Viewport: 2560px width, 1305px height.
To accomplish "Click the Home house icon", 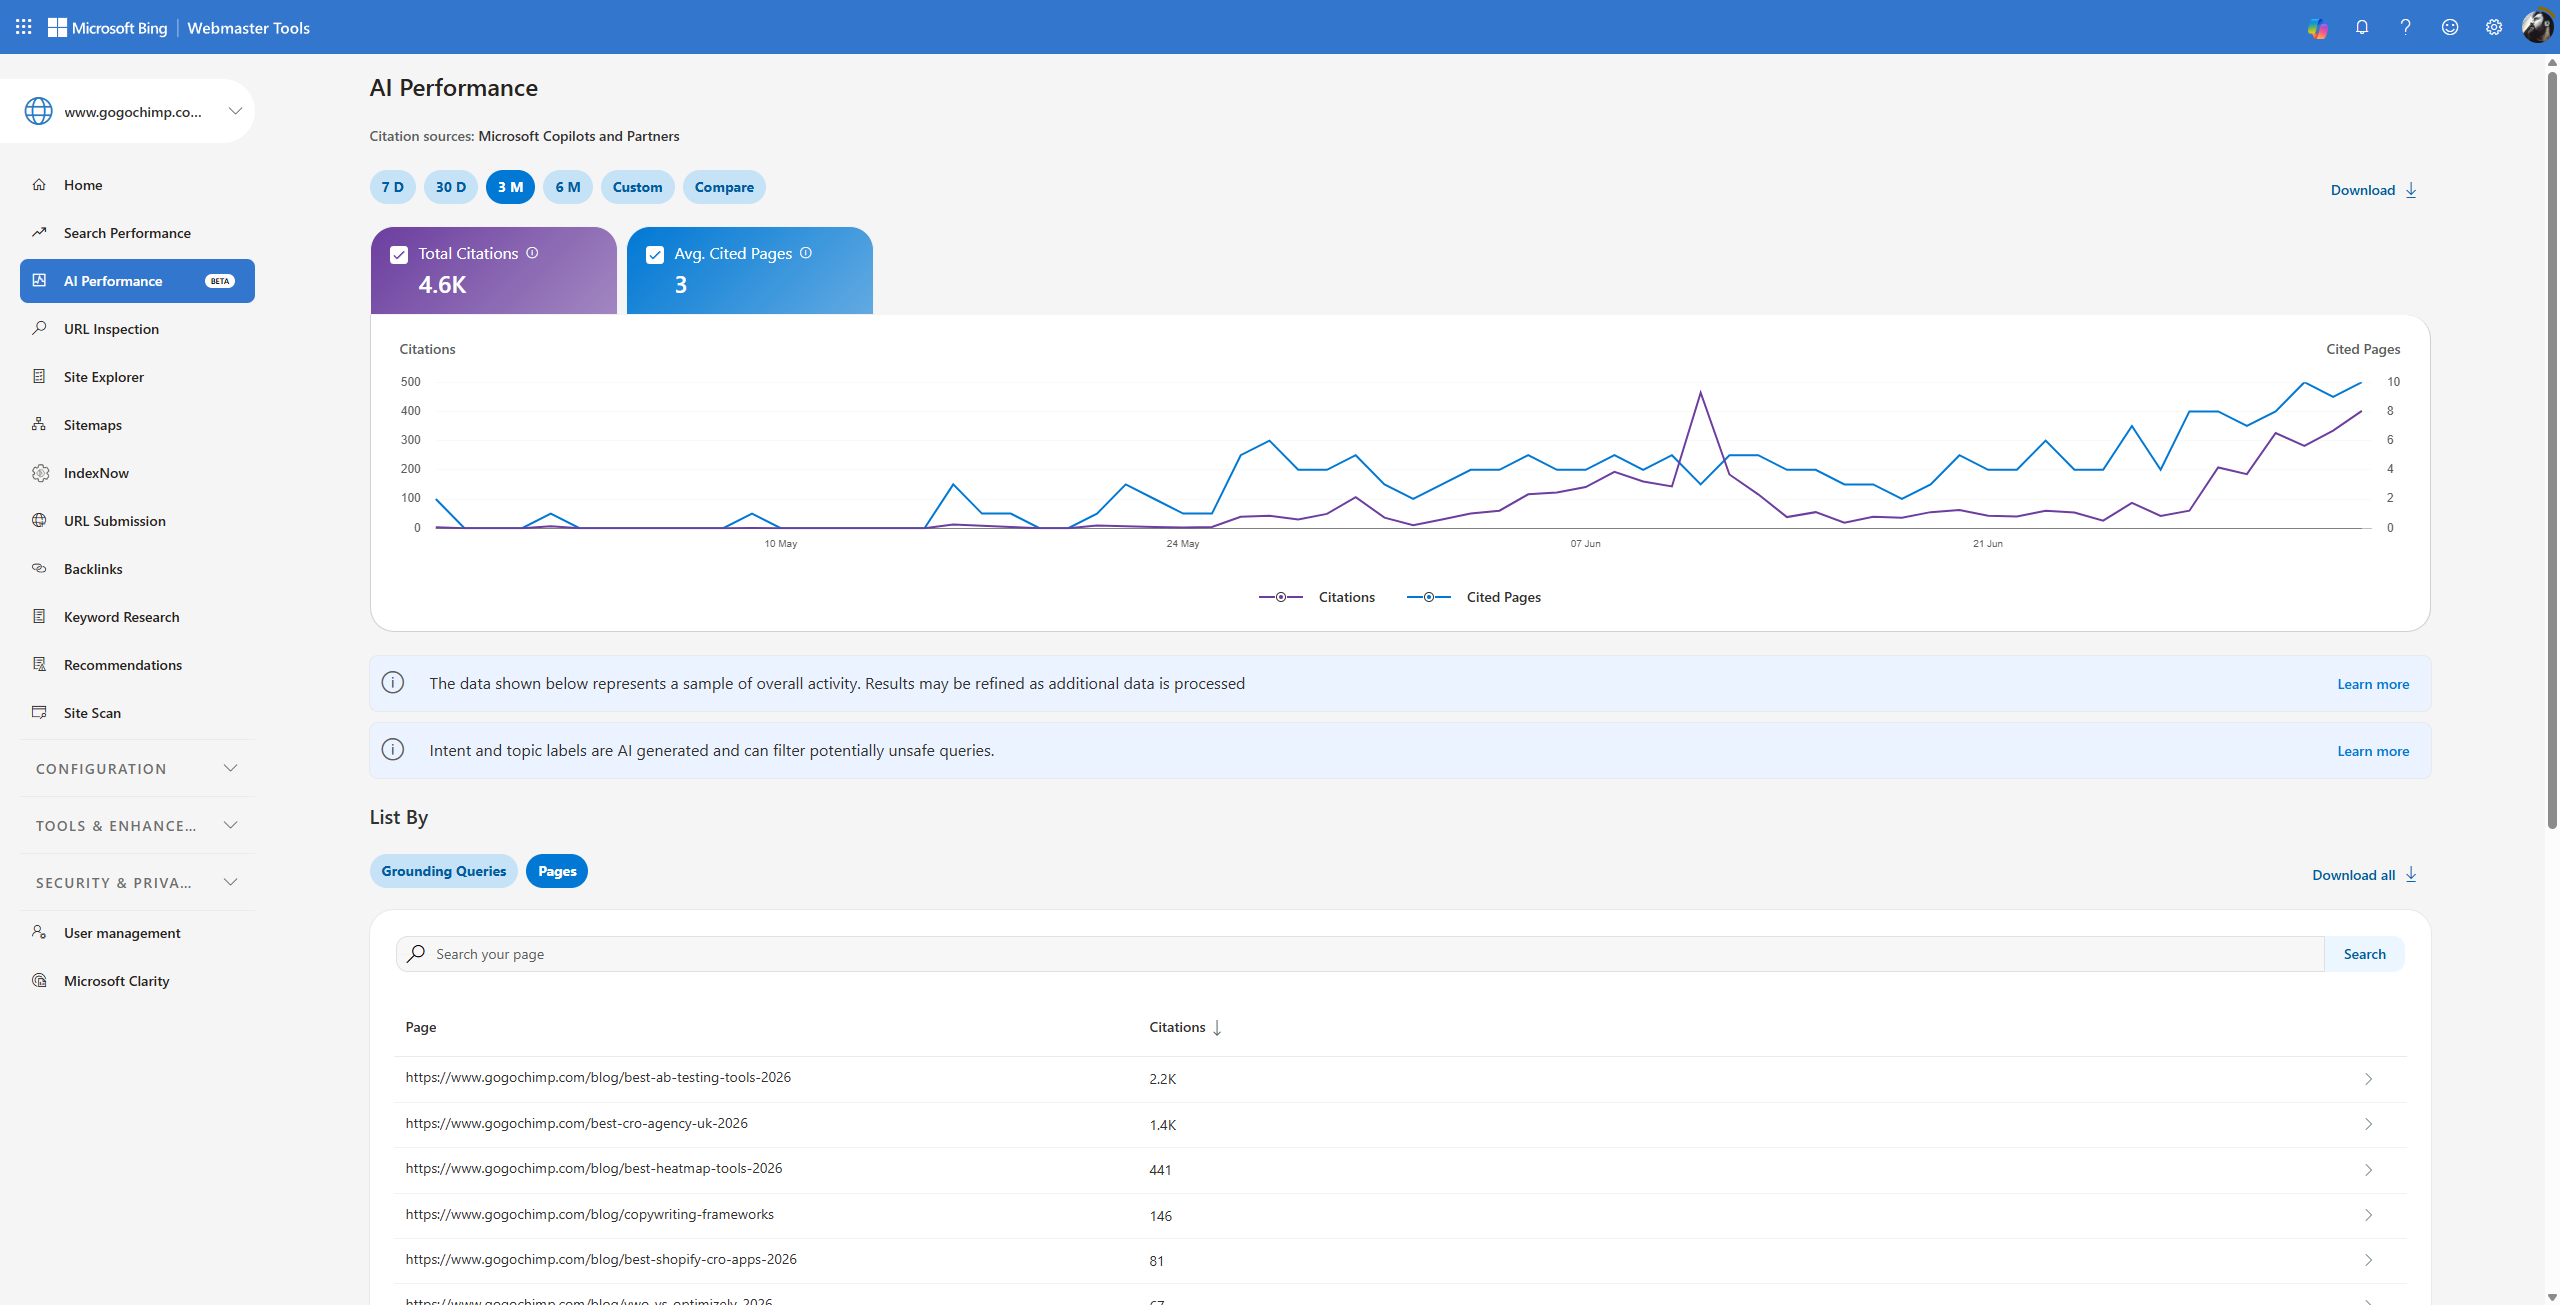I will [x=39, y=184].
